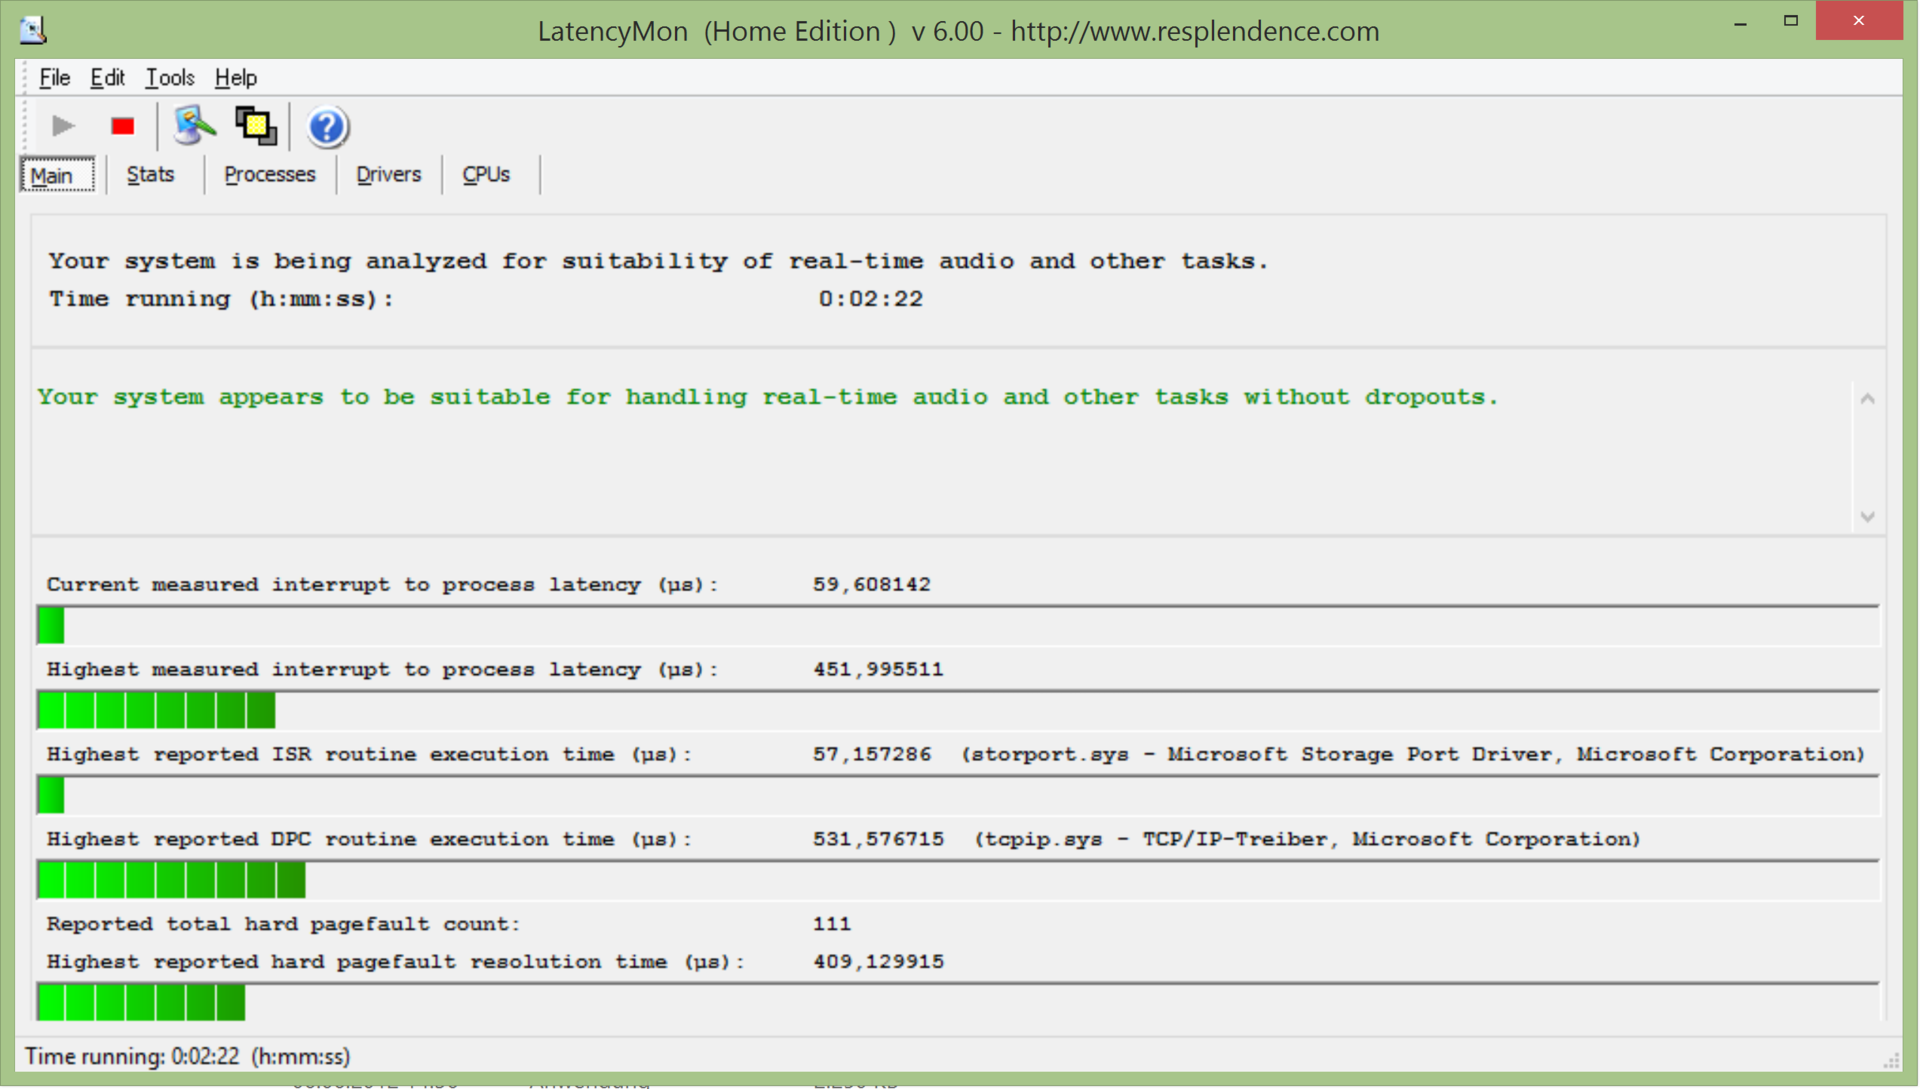
Task: Open help with blue question mark icon
Action: click(327, 127)
